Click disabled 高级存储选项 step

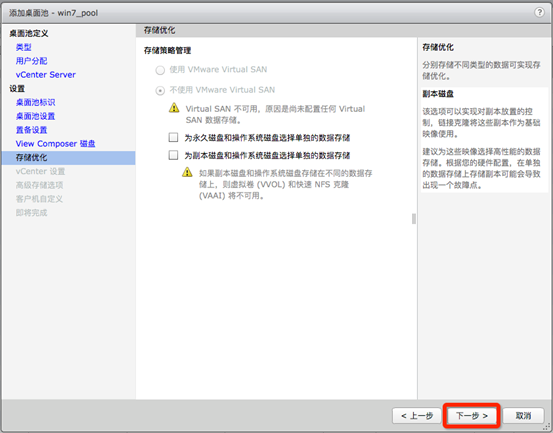[x=40, y=185]
